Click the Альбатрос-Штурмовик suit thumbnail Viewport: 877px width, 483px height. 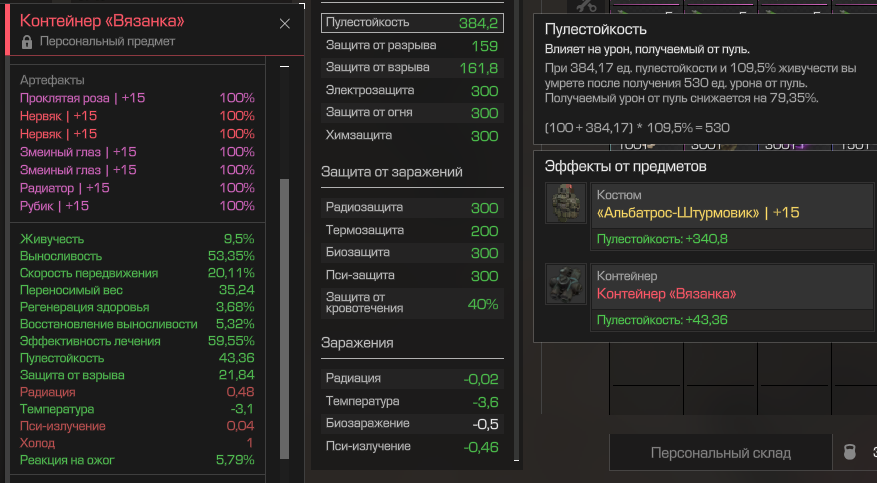click(565, 203)
